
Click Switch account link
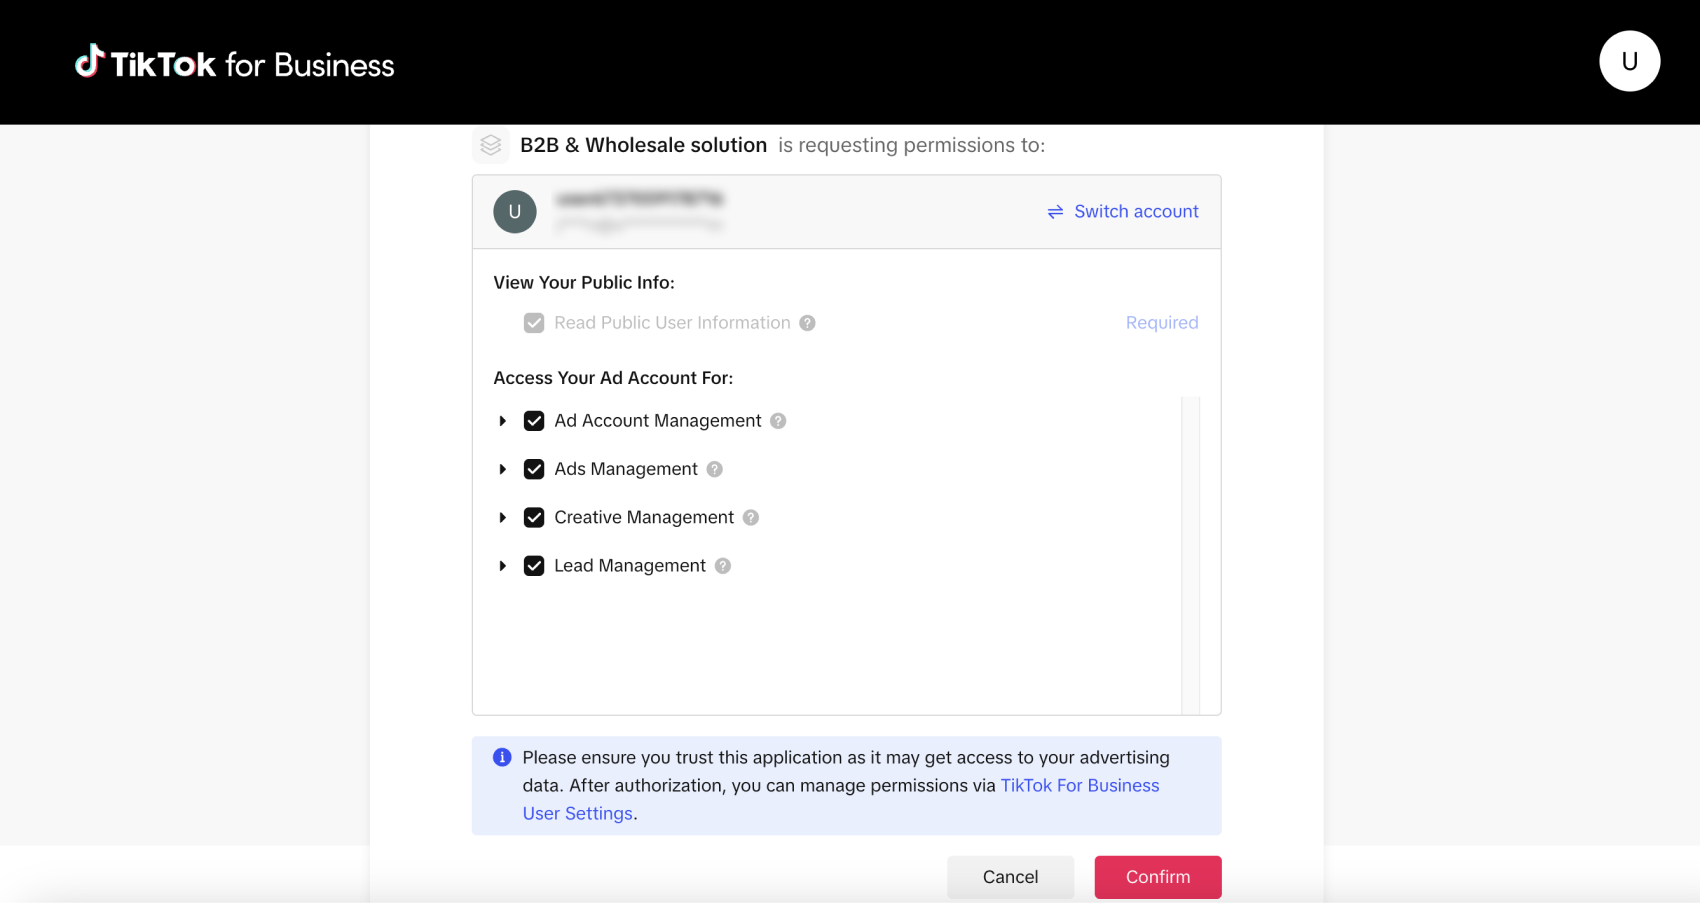(x=1123, y=212)
